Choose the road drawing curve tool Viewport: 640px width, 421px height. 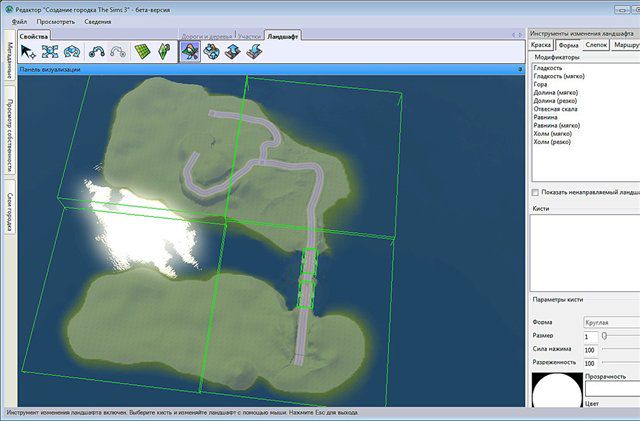[x=97, y=52]
